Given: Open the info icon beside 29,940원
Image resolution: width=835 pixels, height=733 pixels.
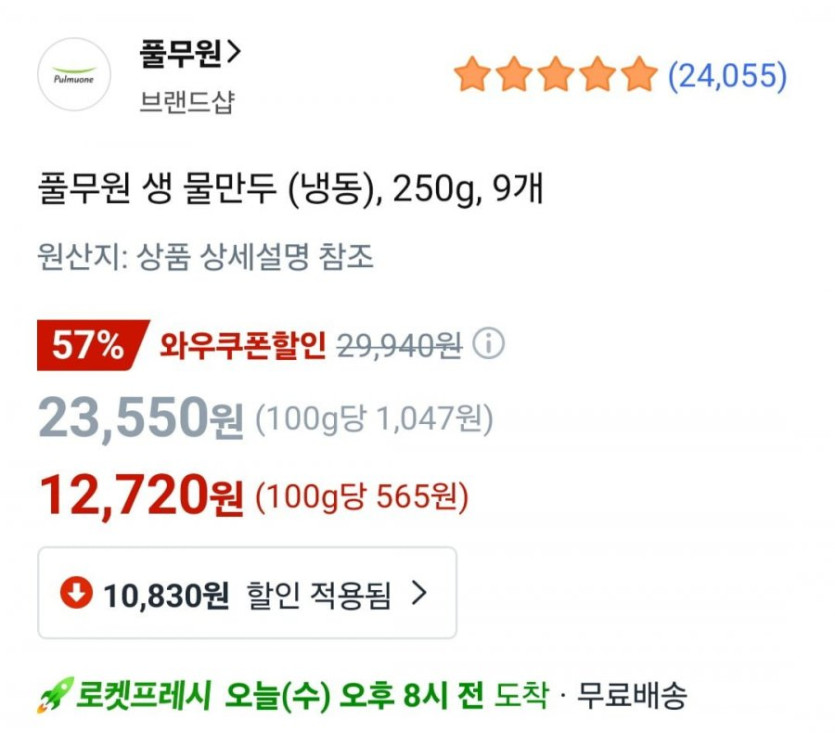Looking at the screenshot, I should click(489, 345).
